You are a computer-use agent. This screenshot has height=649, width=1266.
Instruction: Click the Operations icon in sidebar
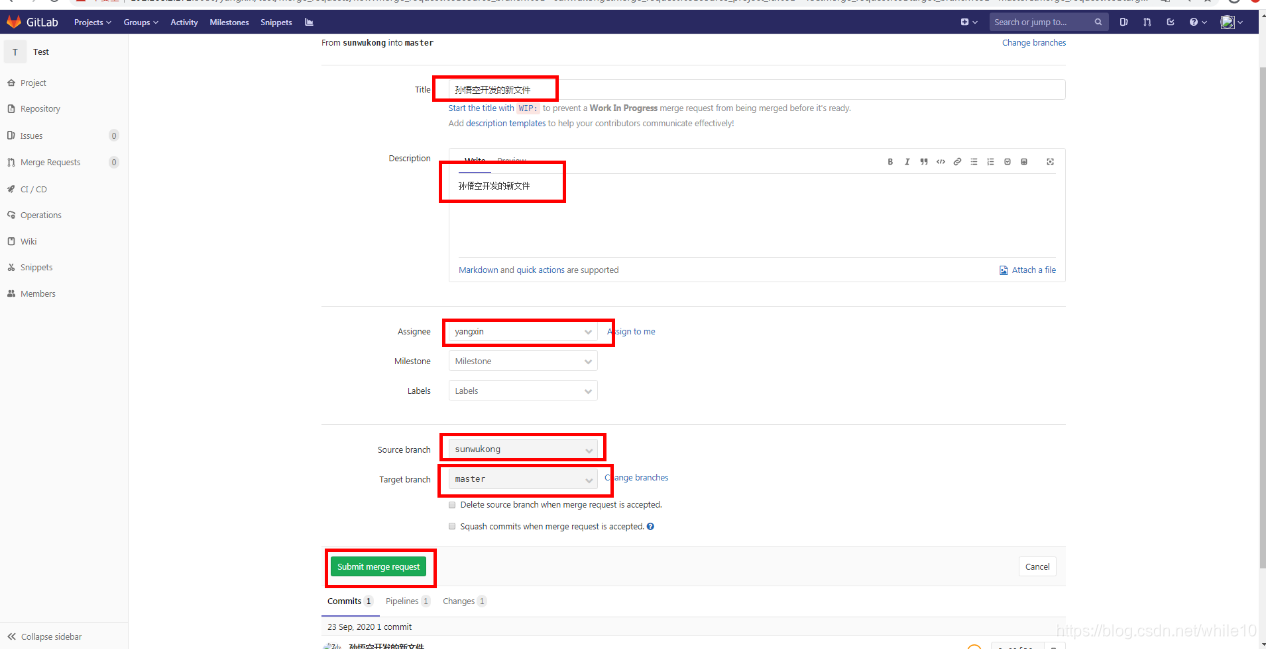[11, 215]
